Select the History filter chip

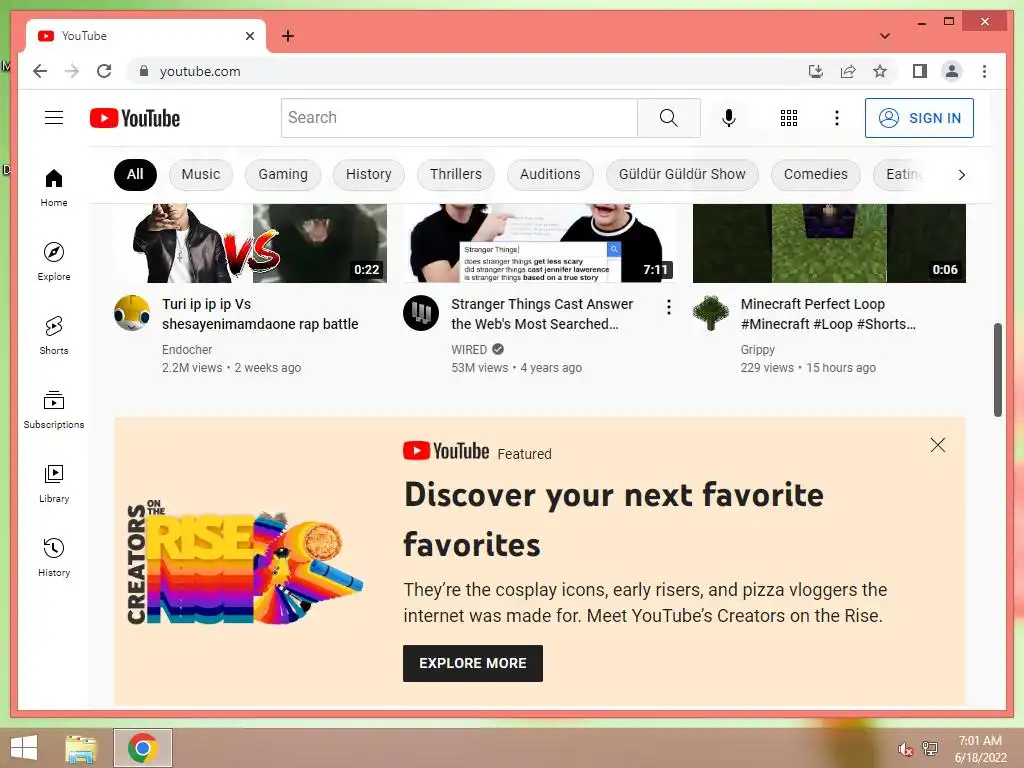368,174
